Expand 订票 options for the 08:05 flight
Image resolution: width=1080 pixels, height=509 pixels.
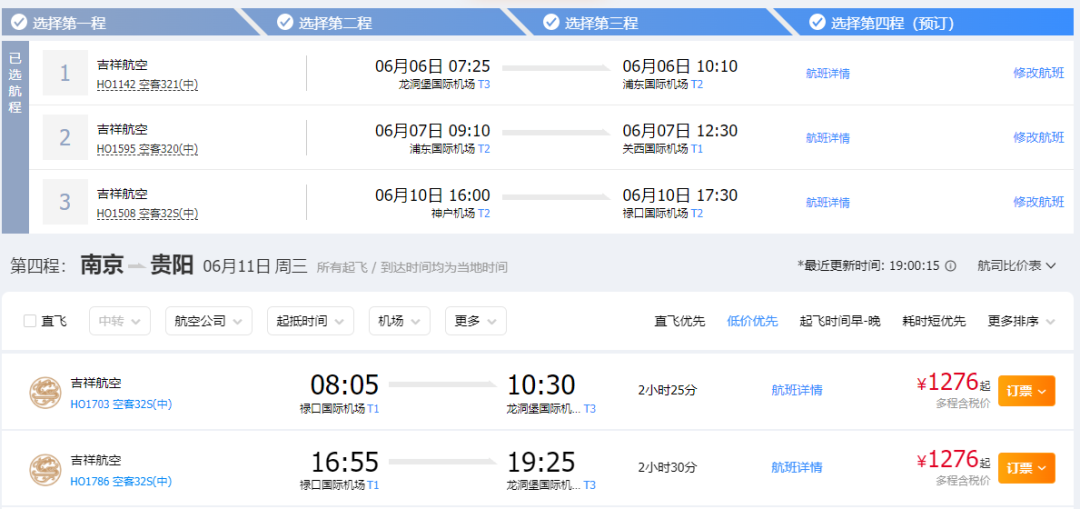coord(1026,391)
